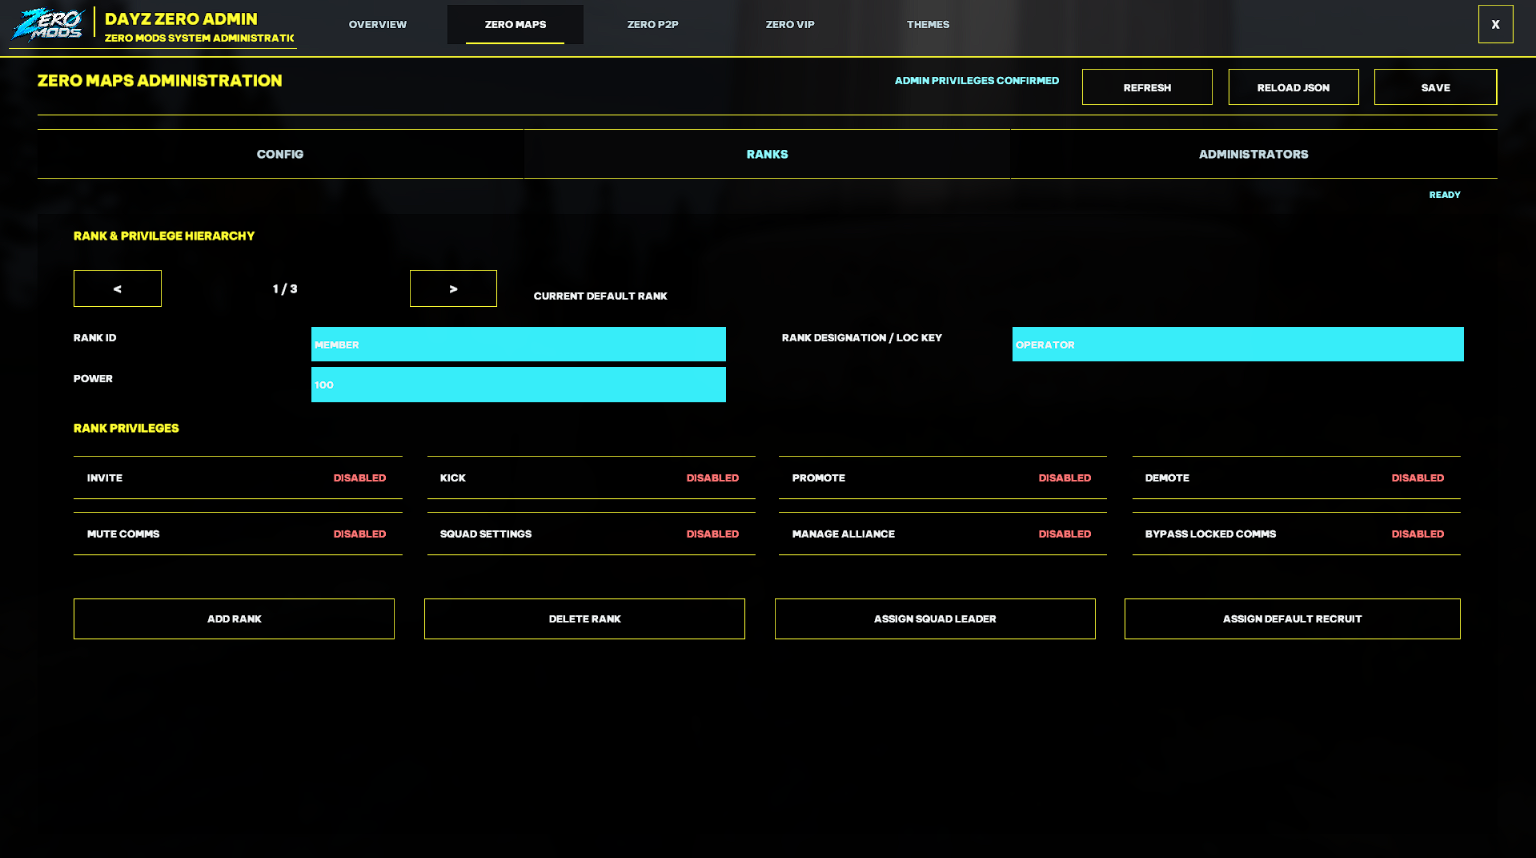Image resolution: width=1536 pixels, height=858 pixels.
Task: Go to the Themes tab
Action: (x=928, y=25)
